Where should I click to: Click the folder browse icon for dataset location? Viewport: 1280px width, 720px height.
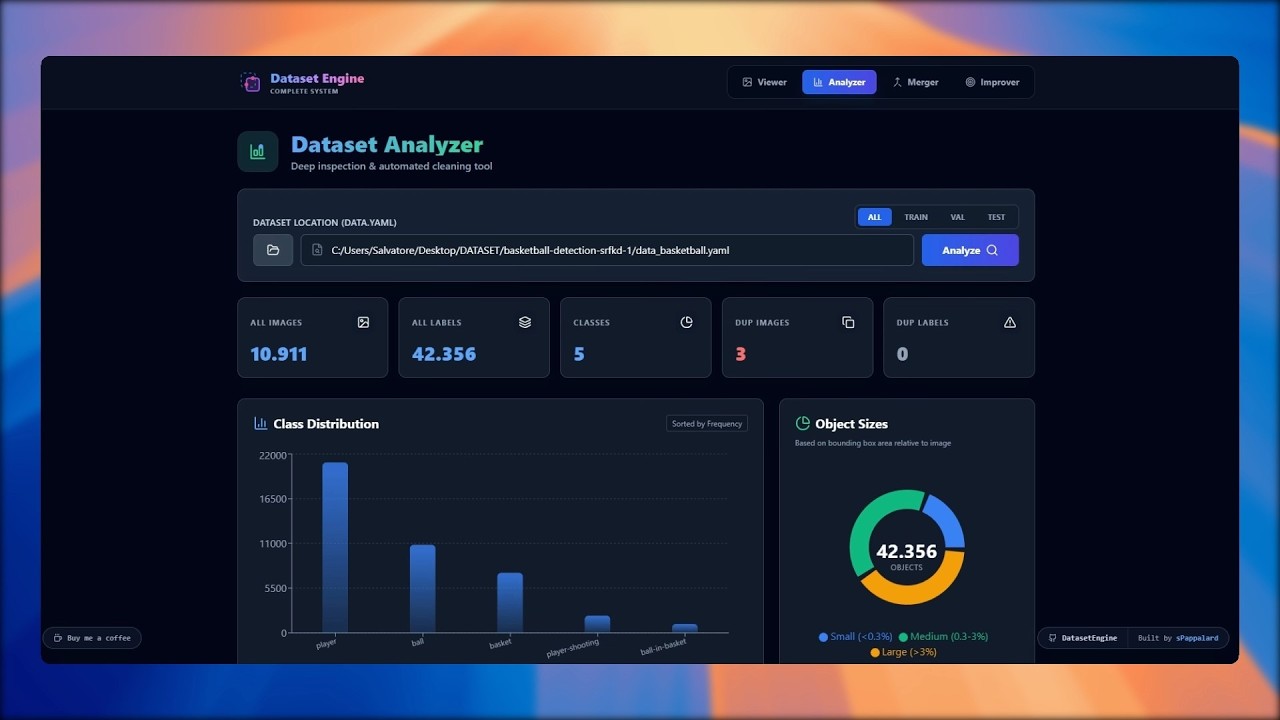click(272, 250)
